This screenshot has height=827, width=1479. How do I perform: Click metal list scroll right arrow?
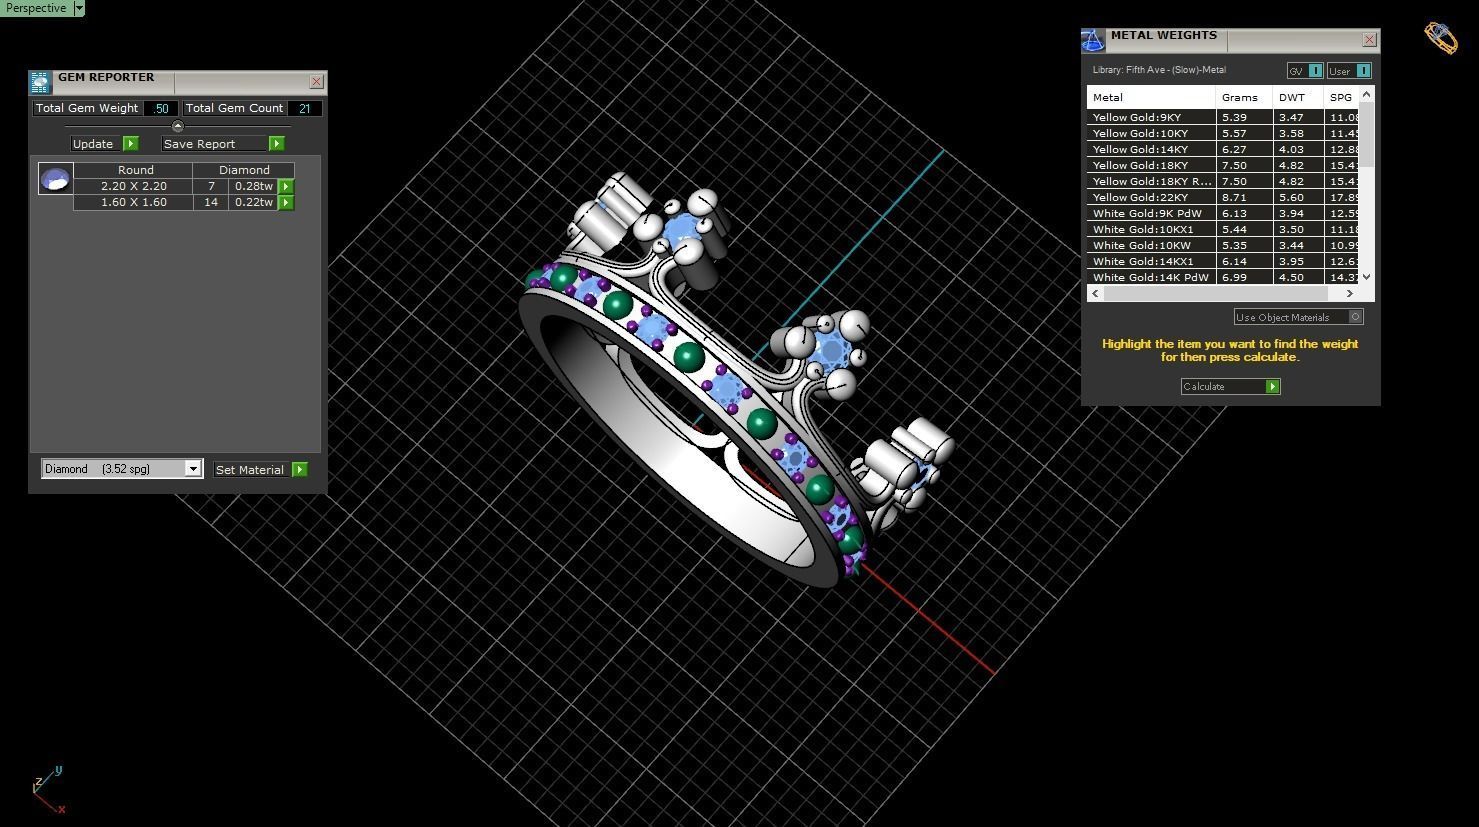point(1350,294)
